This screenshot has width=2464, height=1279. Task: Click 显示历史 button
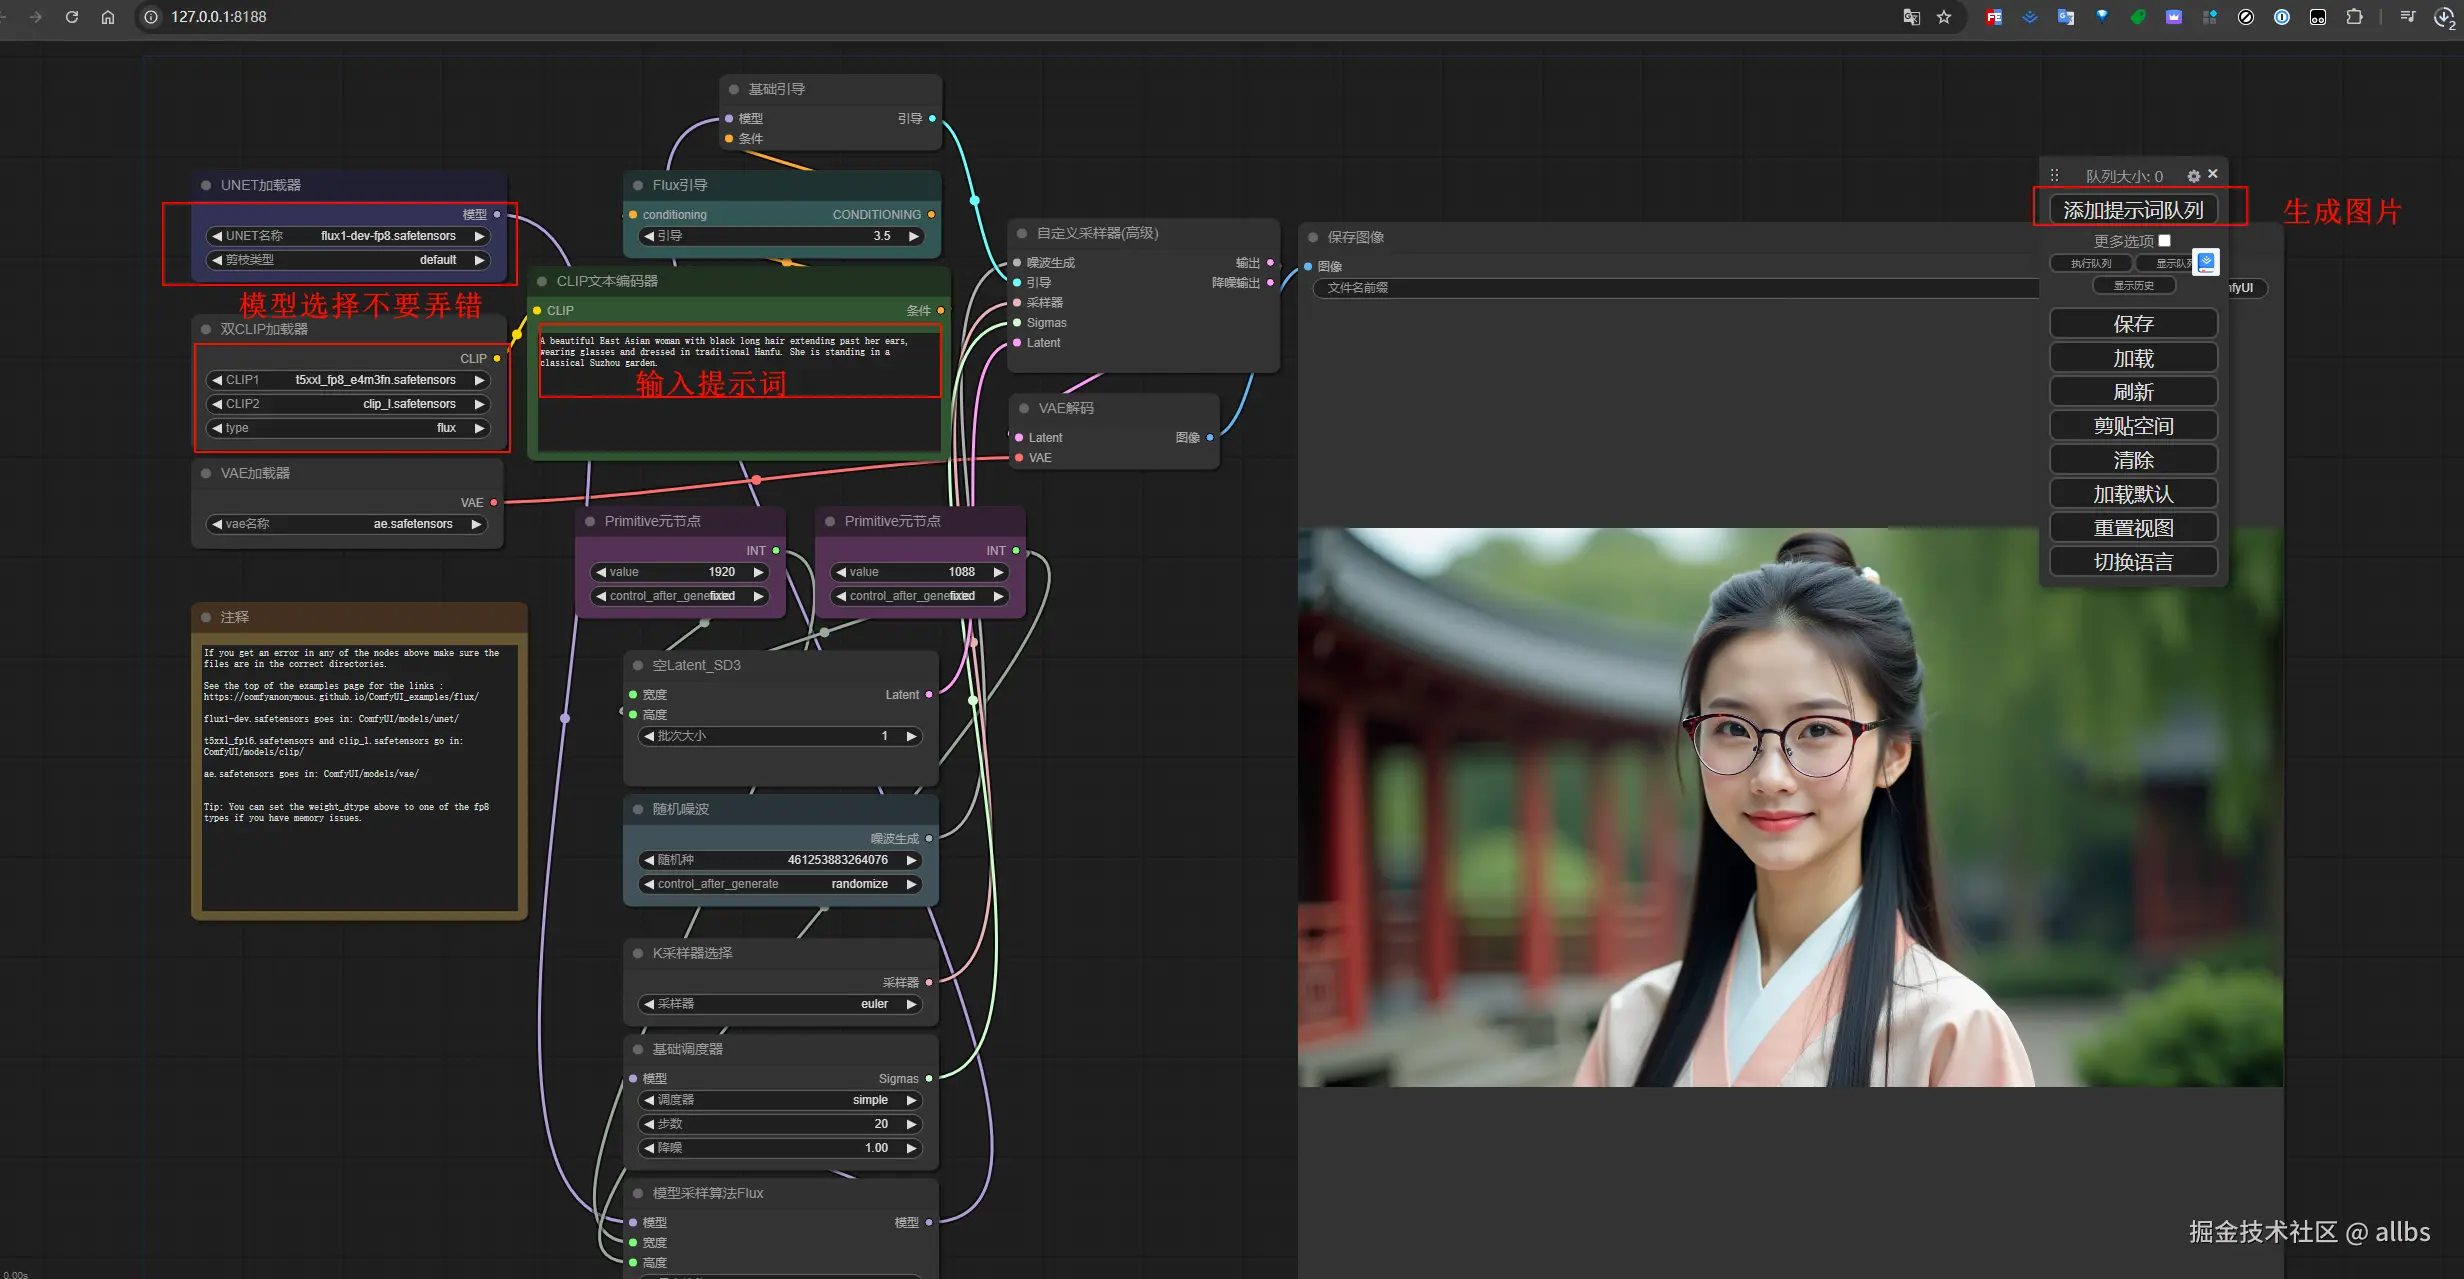(2133, 286)
